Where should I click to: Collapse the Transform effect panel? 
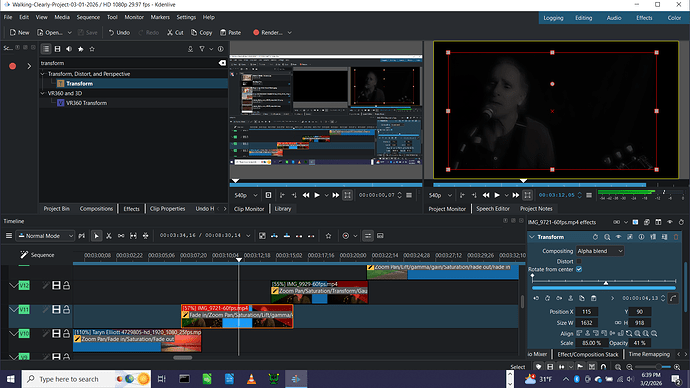(x=532, y=237)
